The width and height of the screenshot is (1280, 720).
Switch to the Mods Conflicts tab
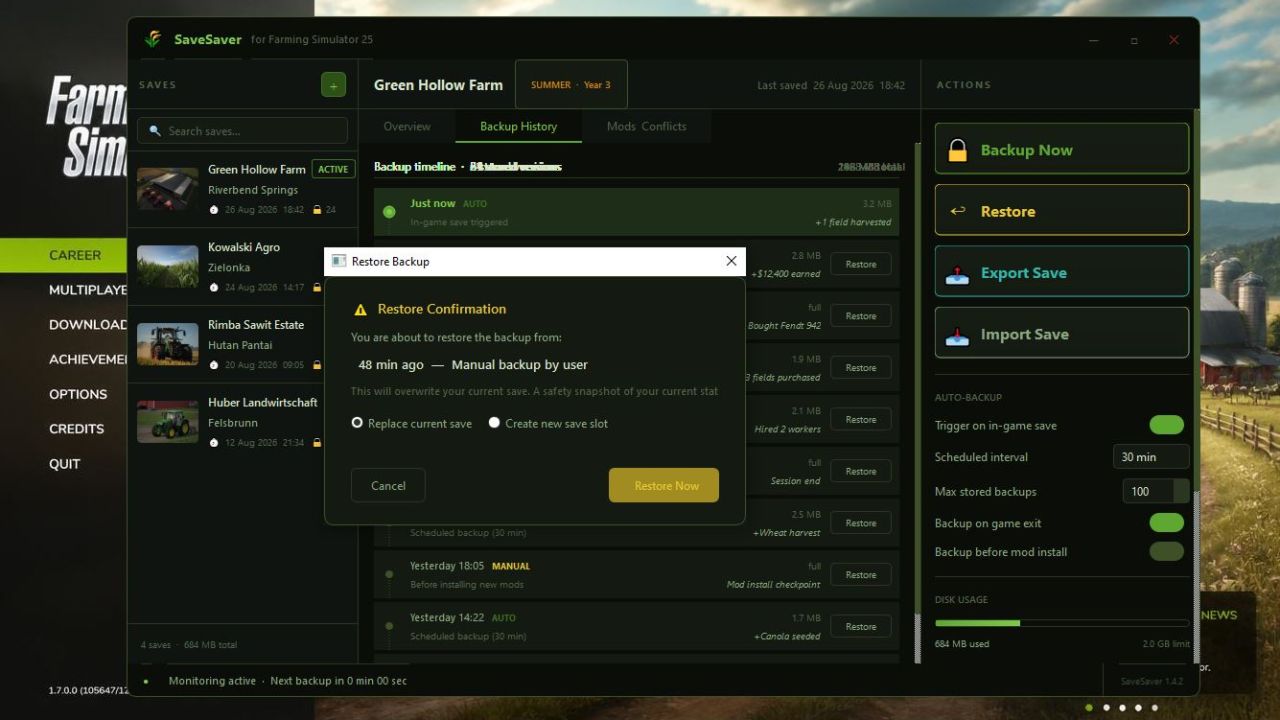pyautogui.click(x=646, y=127)
